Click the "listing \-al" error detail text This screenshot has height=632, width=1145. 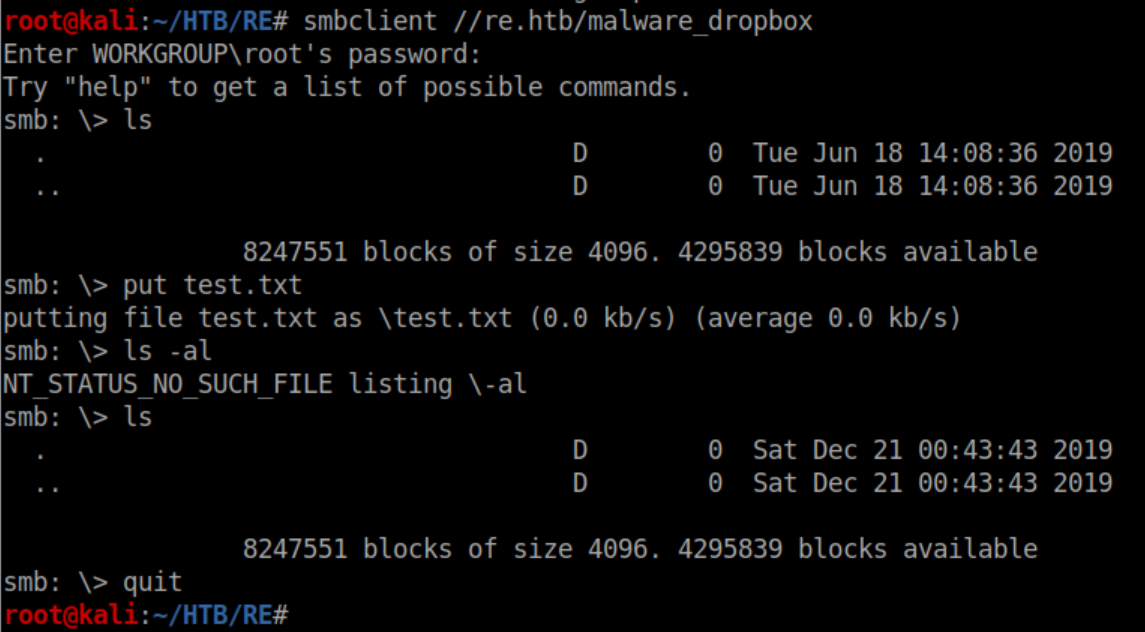pyautogui.click(x=437, y=384)
